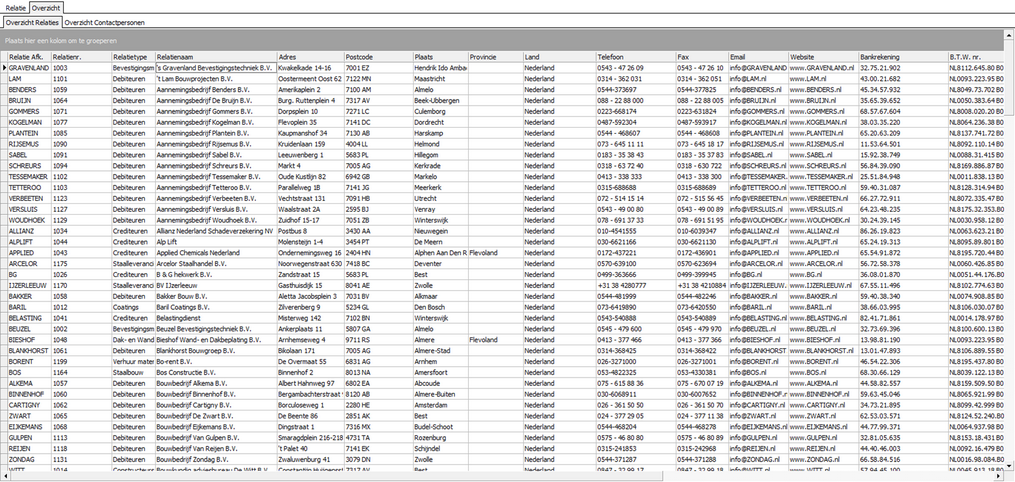
Task: Click the address Kaupmanshof 34
Action: (x=310, y=133)
